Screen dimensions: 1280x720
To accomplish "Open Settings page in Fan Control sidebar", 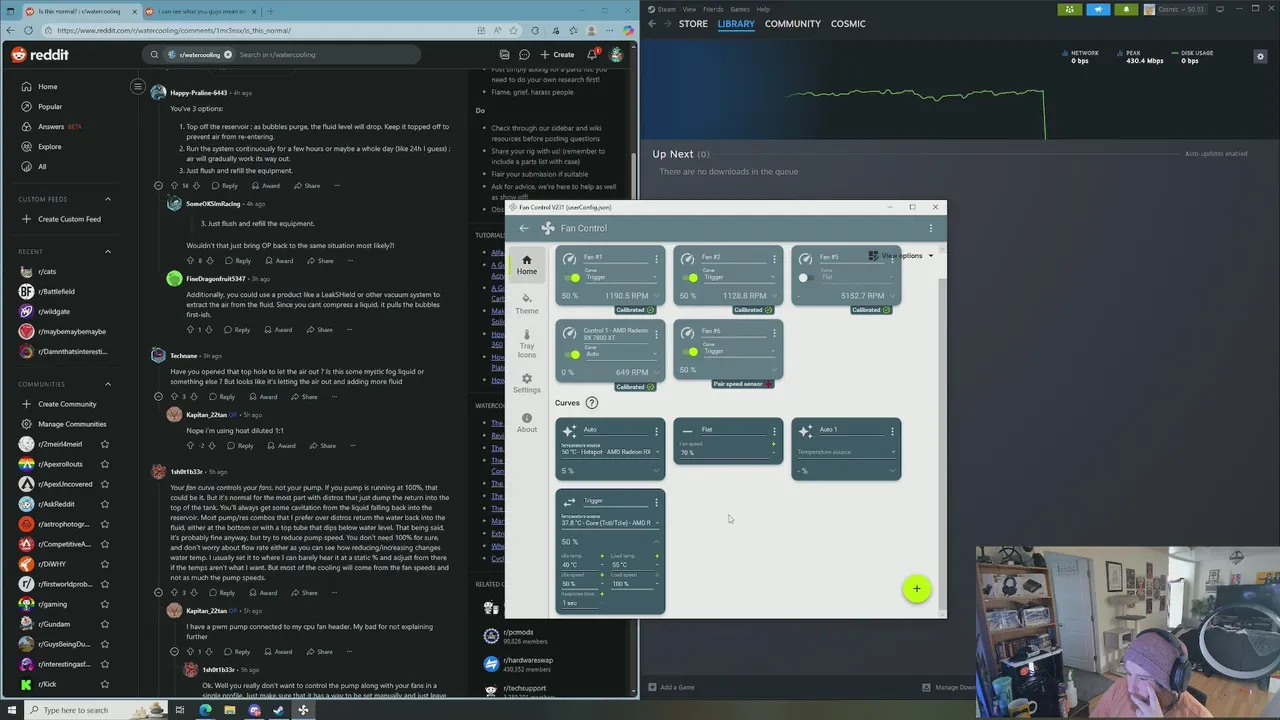I will (x=526, y=384).
